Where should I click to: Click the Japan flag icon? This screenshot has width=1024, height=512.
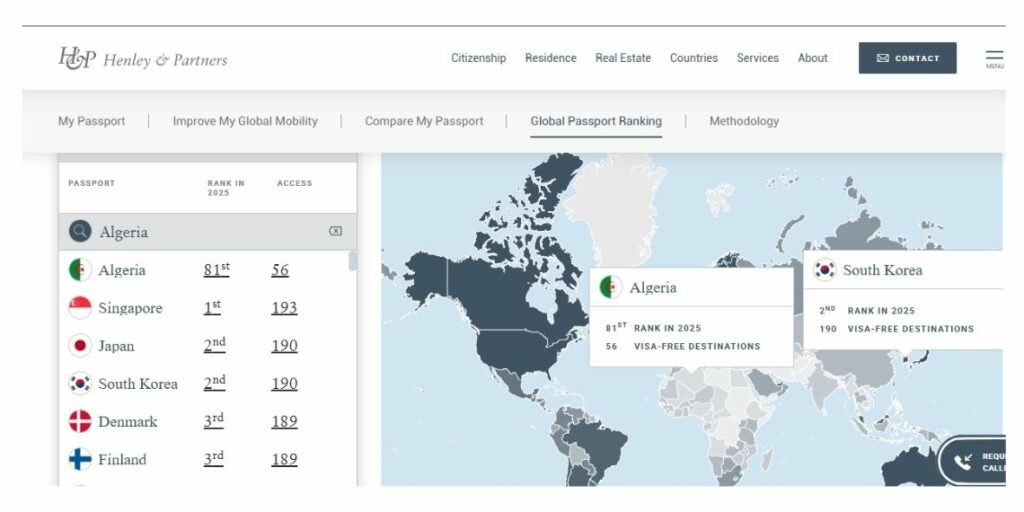click(x=80, y=345)
